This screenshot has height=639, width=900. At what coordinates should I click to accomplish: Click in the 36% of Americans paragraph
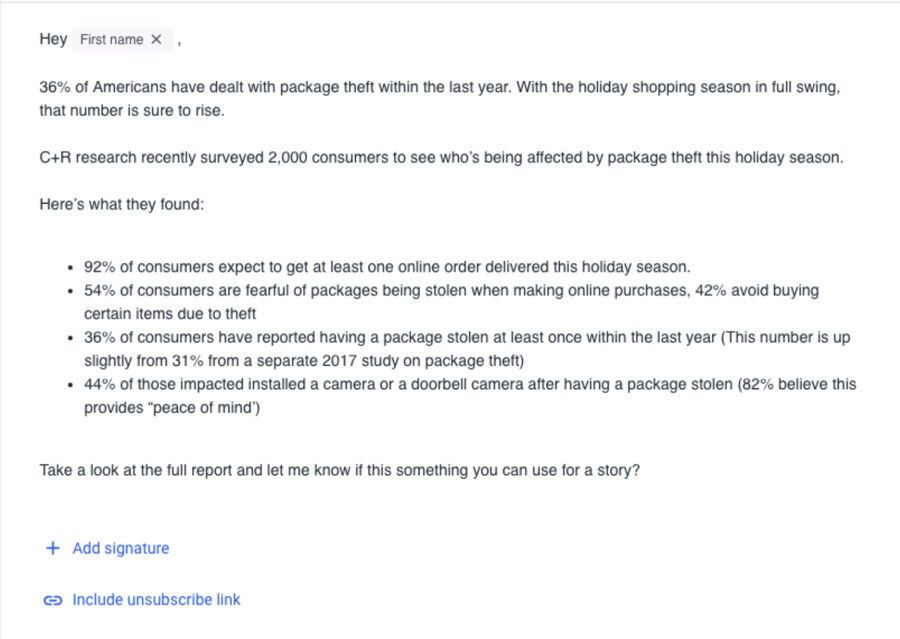440,99
